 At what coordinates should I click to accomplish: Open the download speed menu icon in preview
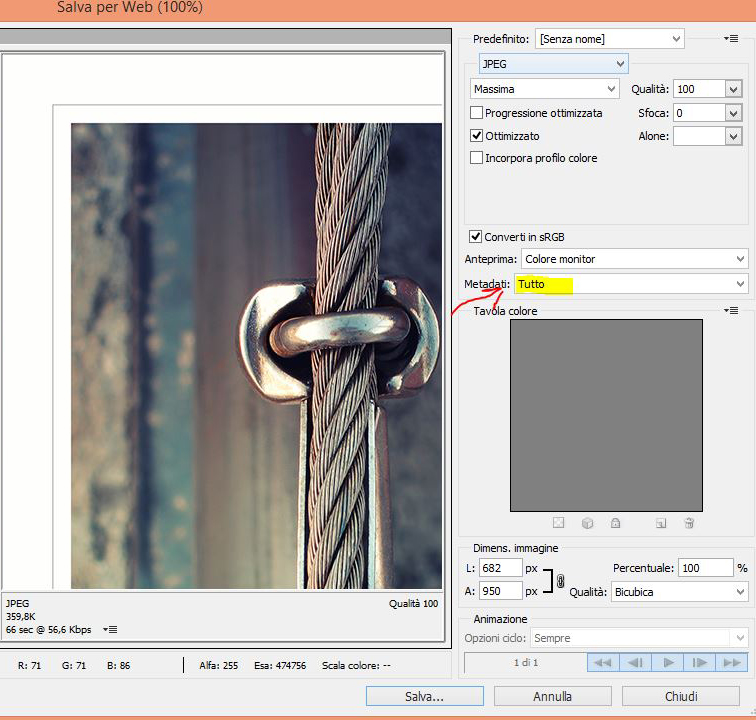[x=111, y=629]
